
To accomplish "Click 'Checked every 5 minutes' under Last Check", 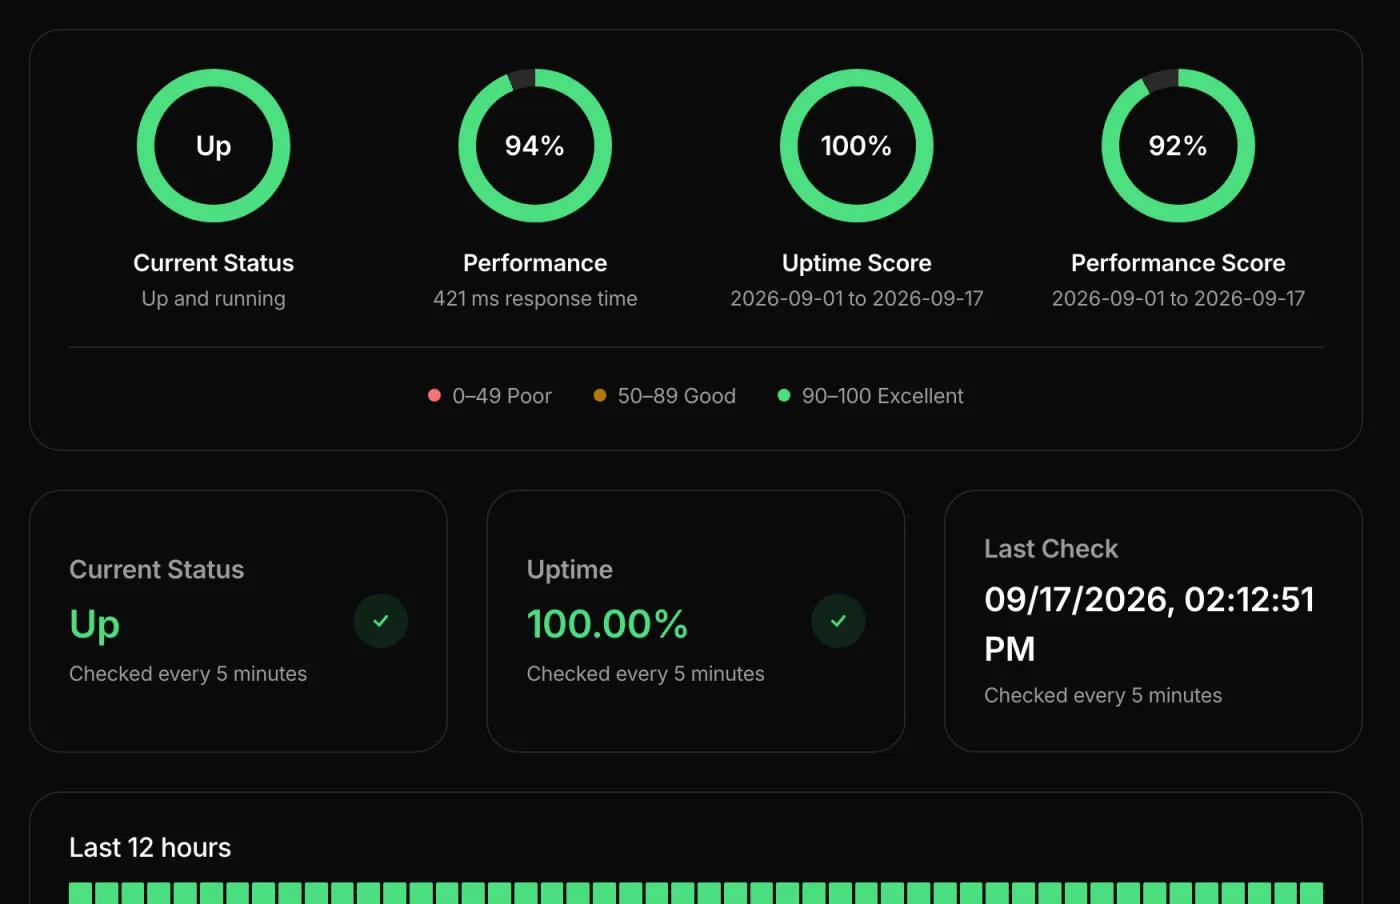I will point(1103,695).
